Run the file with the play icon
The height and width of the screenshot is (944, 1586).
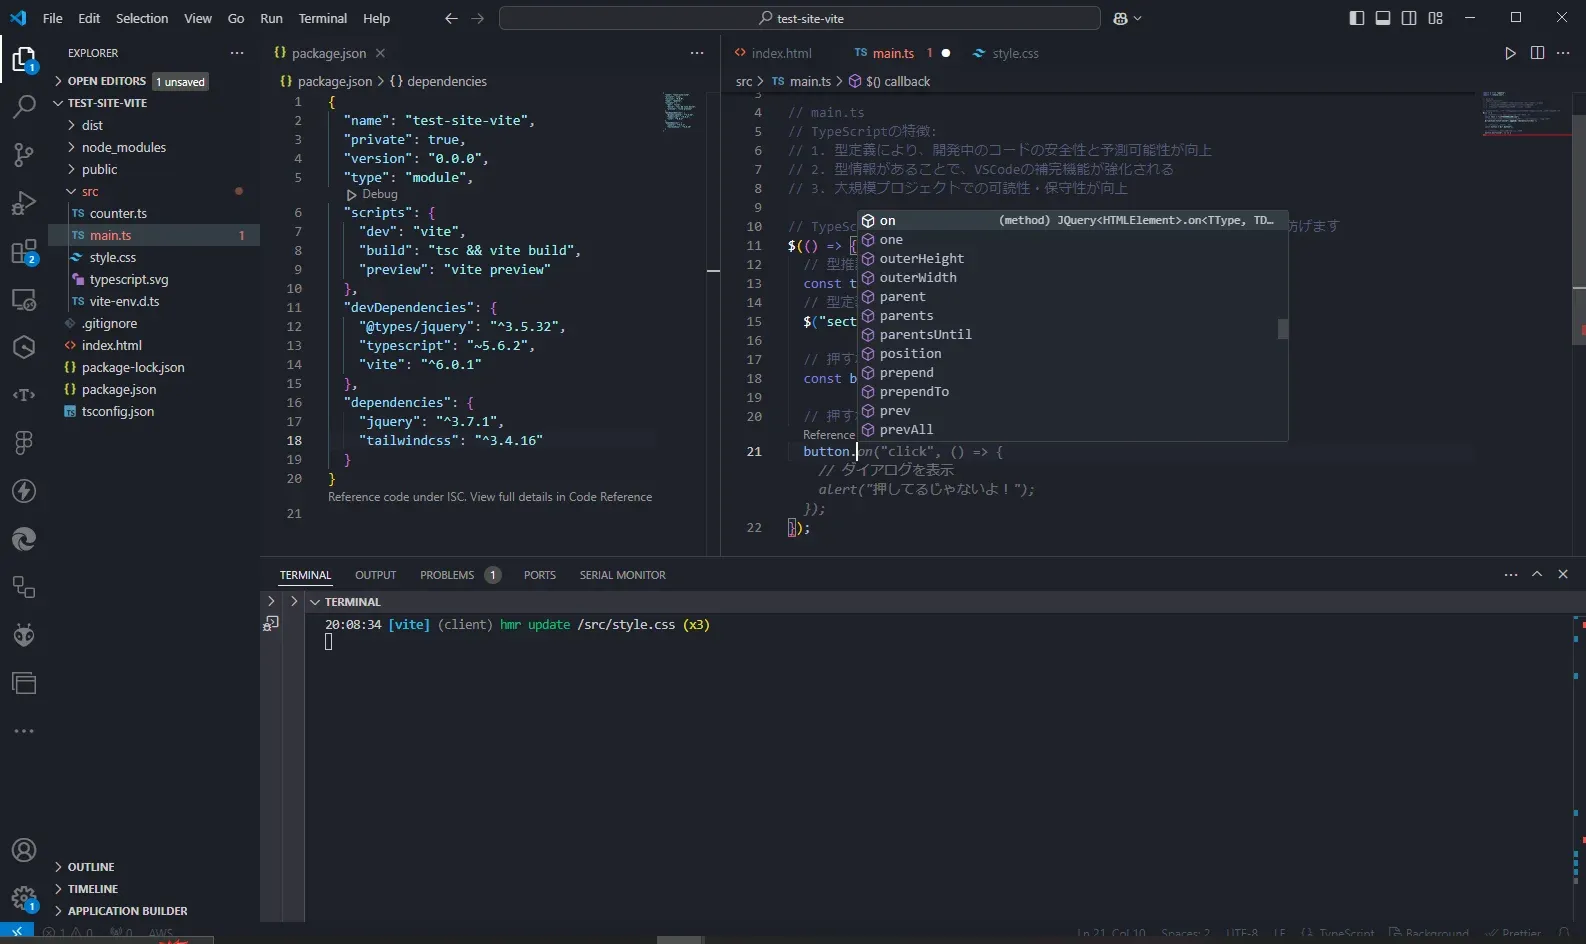1511,53
